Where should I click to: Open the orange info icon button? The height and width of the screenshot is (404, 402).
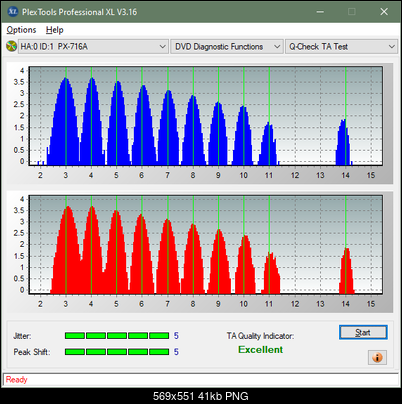click(x=377, y=358)
